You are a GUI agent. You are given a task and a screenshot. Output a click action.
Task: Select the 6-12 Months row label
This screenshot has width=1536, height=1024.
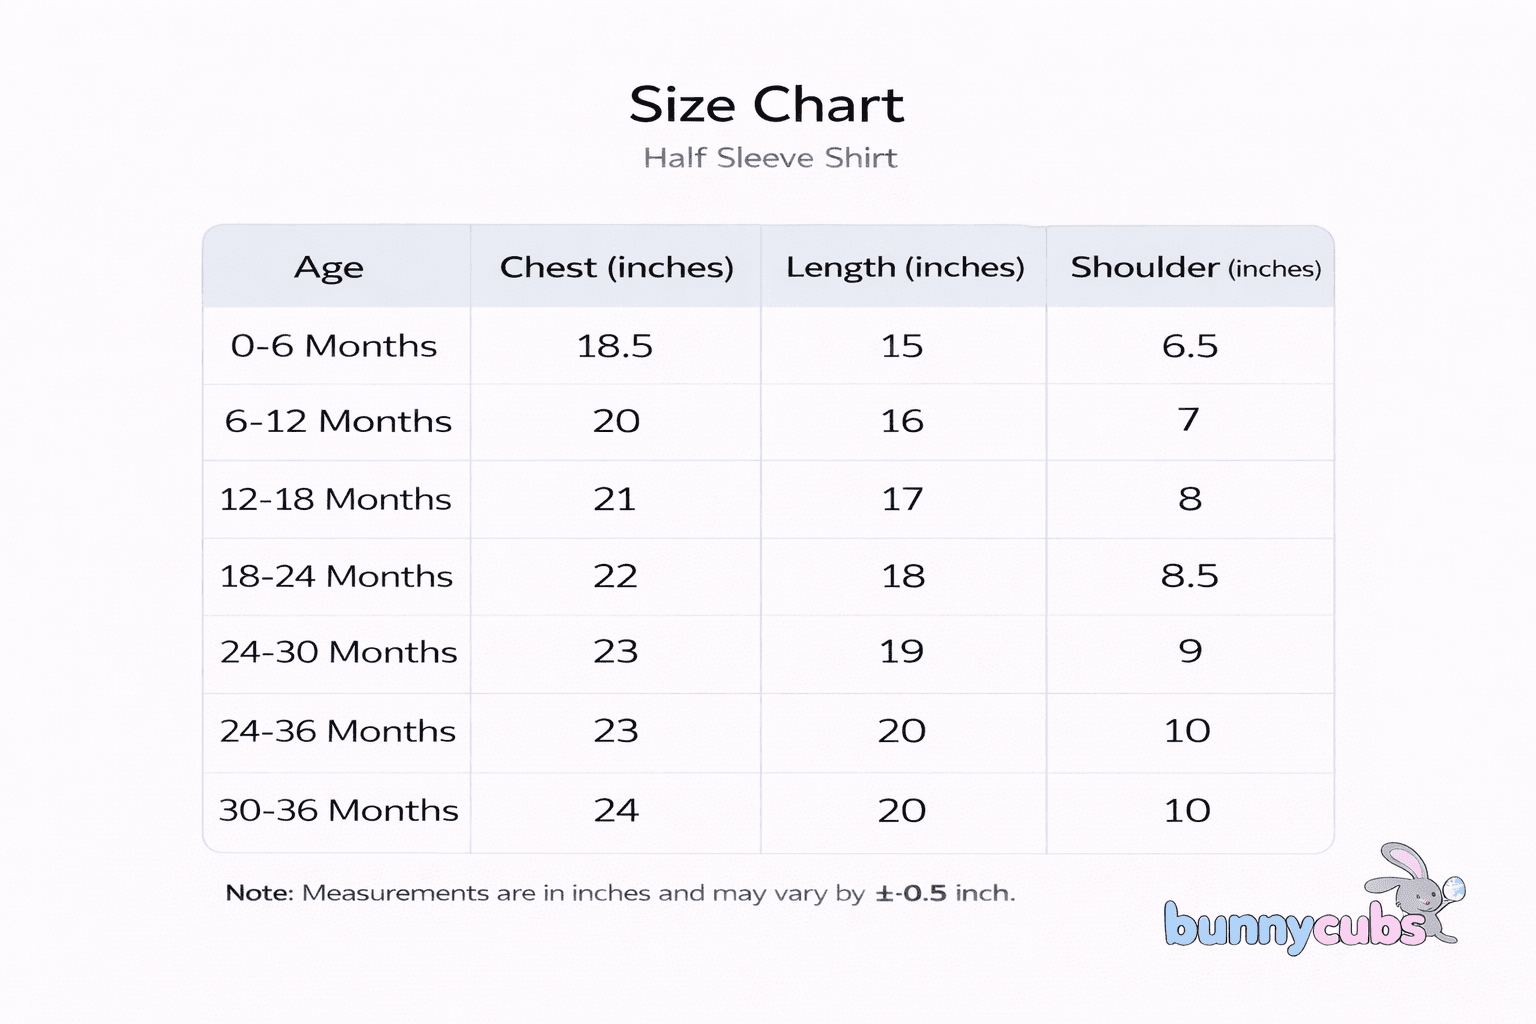(338, 421)
